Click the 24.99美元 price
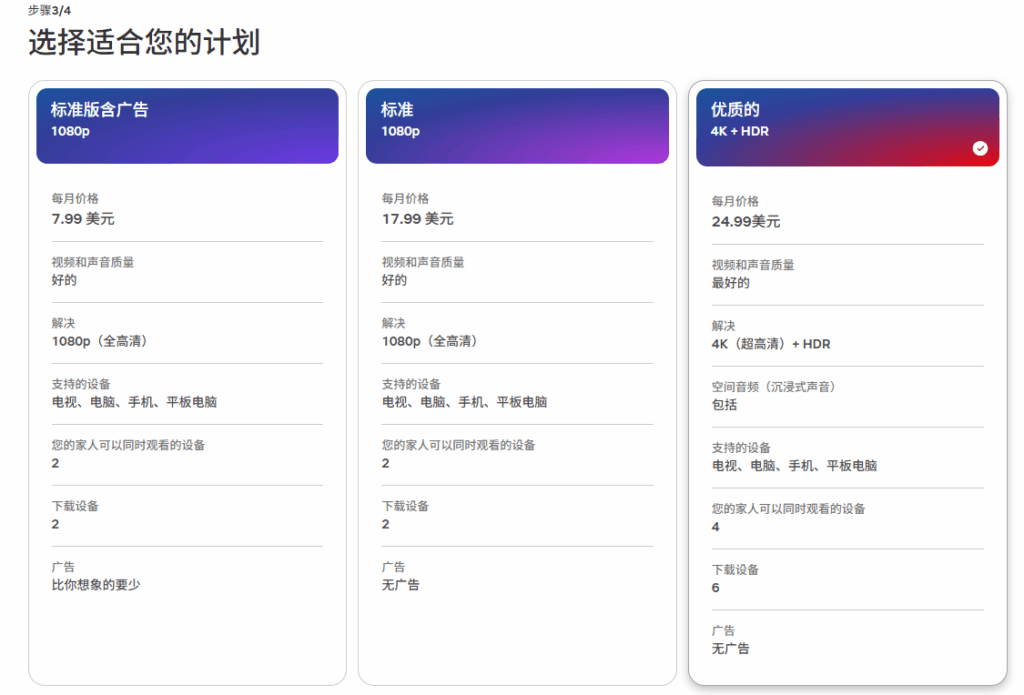 pyautogui.click(x=746, y=221)
